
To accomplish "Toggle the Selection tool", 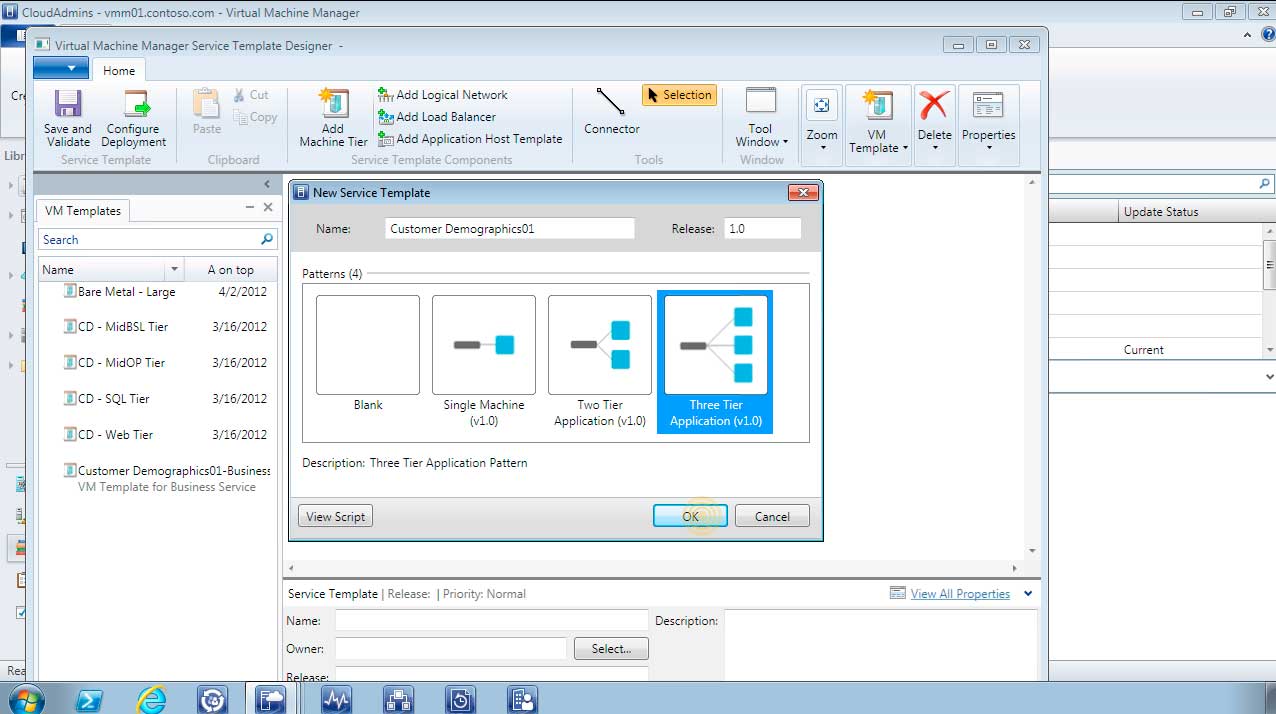I will pos(678,95).
